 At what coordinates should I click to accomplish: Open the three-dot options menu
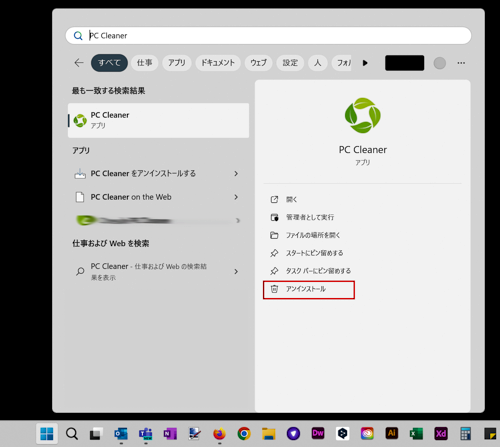(461, 63)
